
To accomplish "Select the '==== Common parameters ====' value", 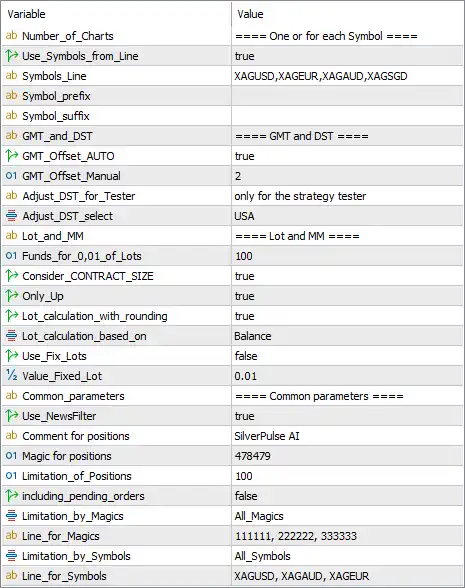I will [319, 396].
